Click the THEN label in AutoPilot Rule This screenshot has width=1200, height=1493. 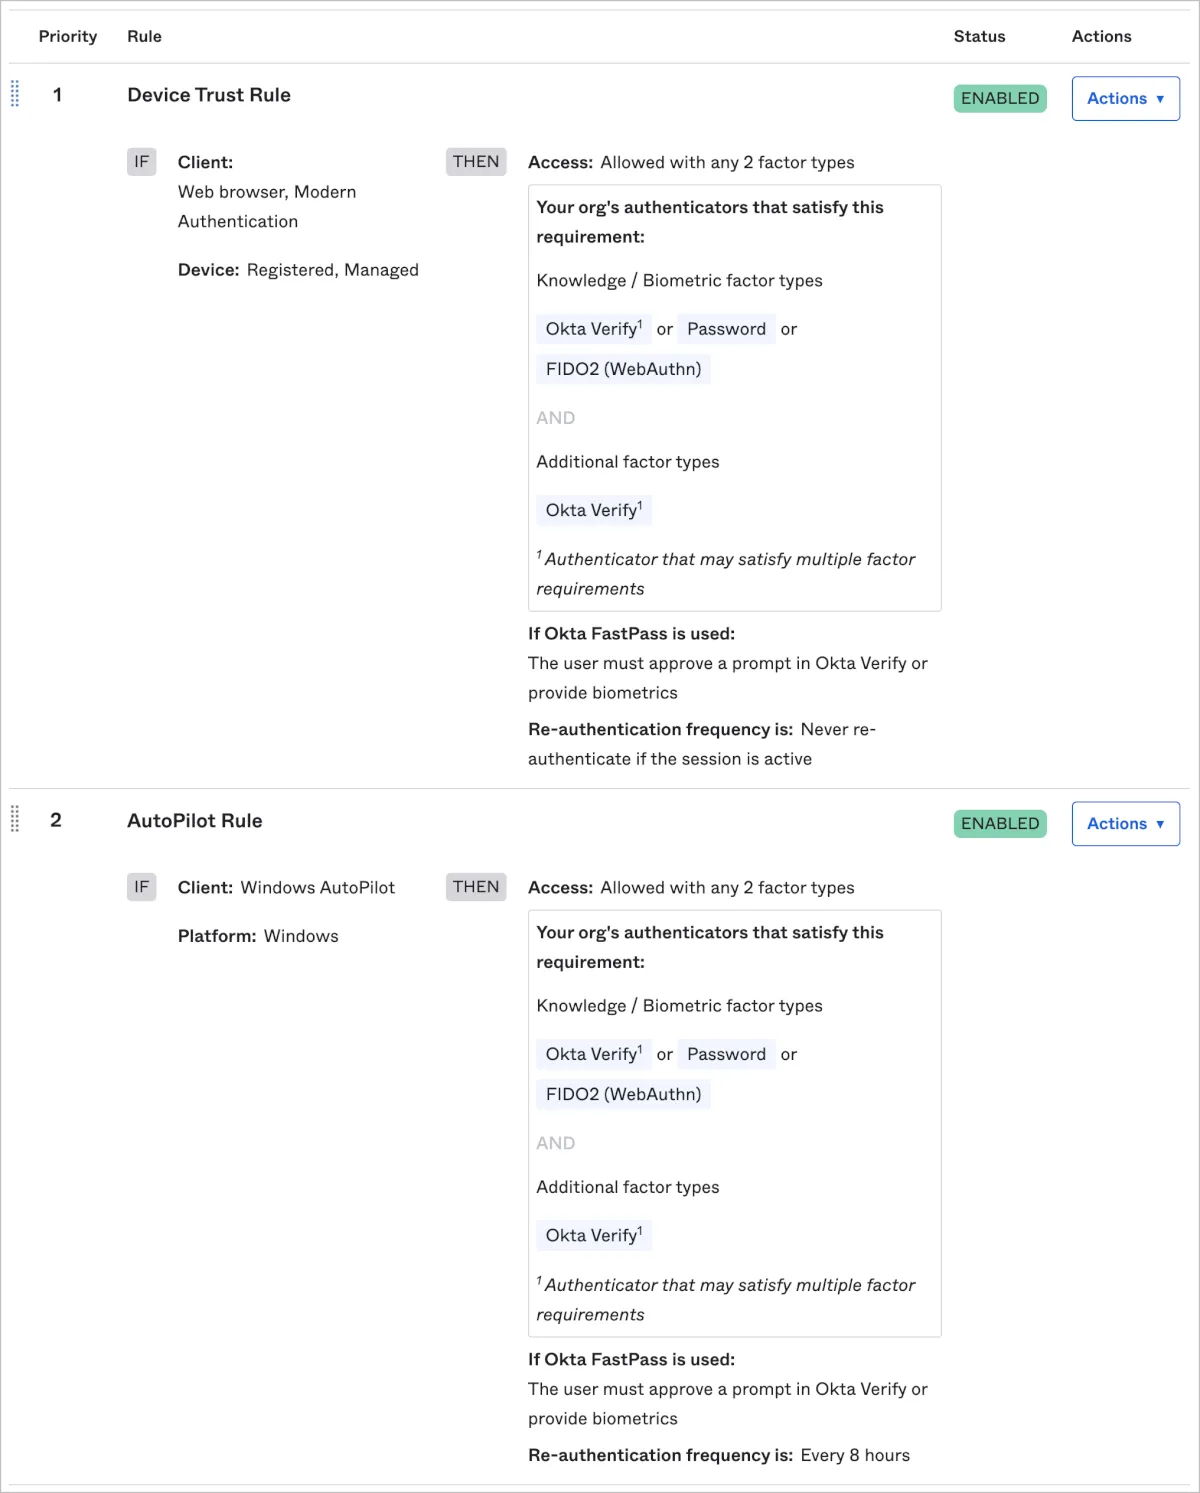[476, 887]
